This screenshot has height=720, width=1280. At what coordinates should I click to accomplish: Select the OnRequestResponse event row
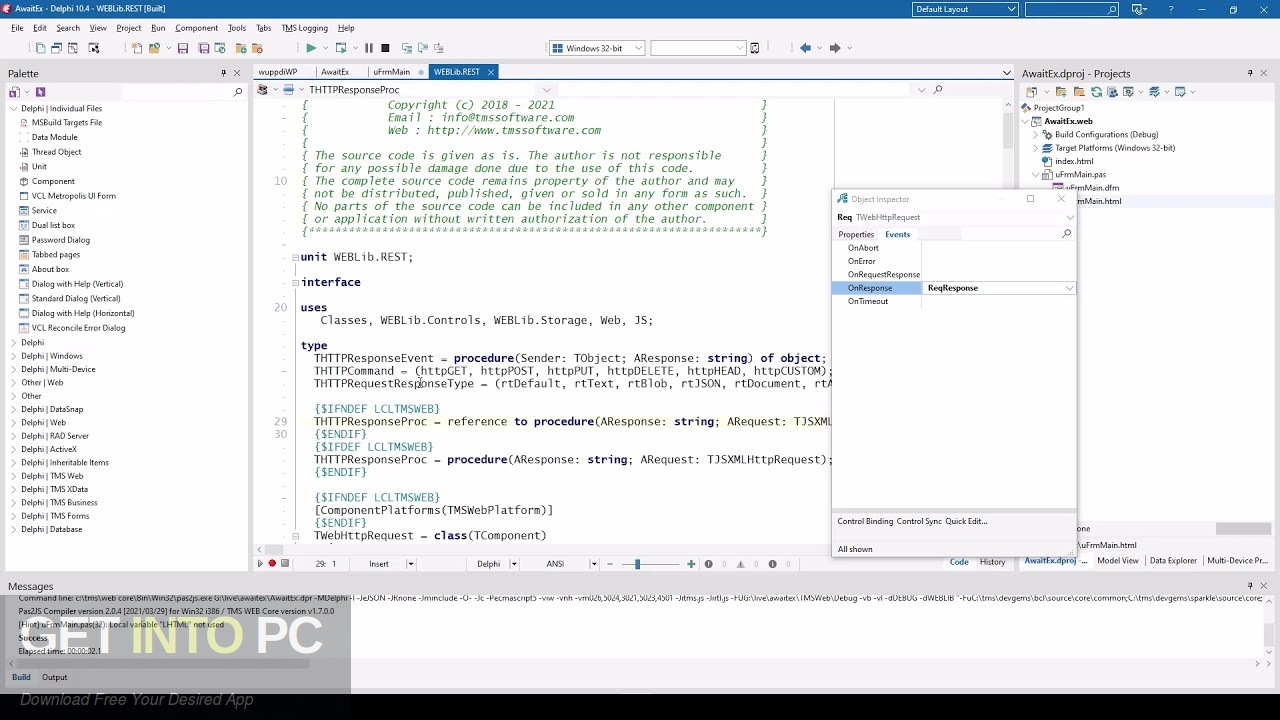[x=954, y=274]
